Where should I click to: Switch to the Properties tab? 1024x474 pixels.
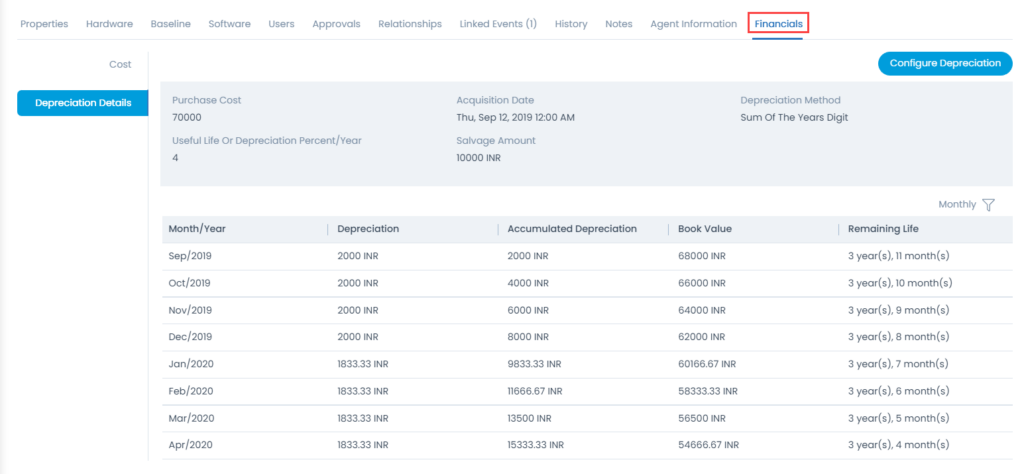44,24
